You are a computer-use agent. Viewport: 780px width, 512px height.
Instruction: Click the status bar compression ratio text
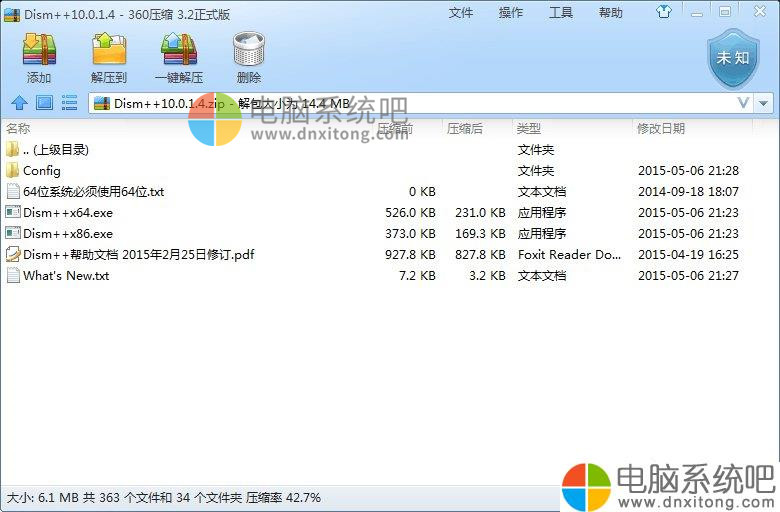tap(284, 498)
